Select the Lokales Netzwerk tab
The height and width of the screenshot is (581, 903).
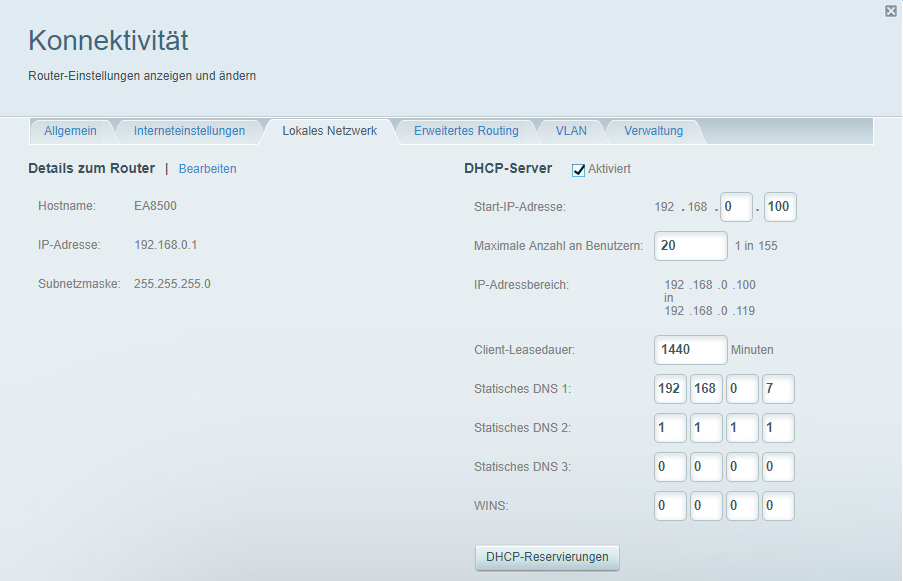click(329, 131)
